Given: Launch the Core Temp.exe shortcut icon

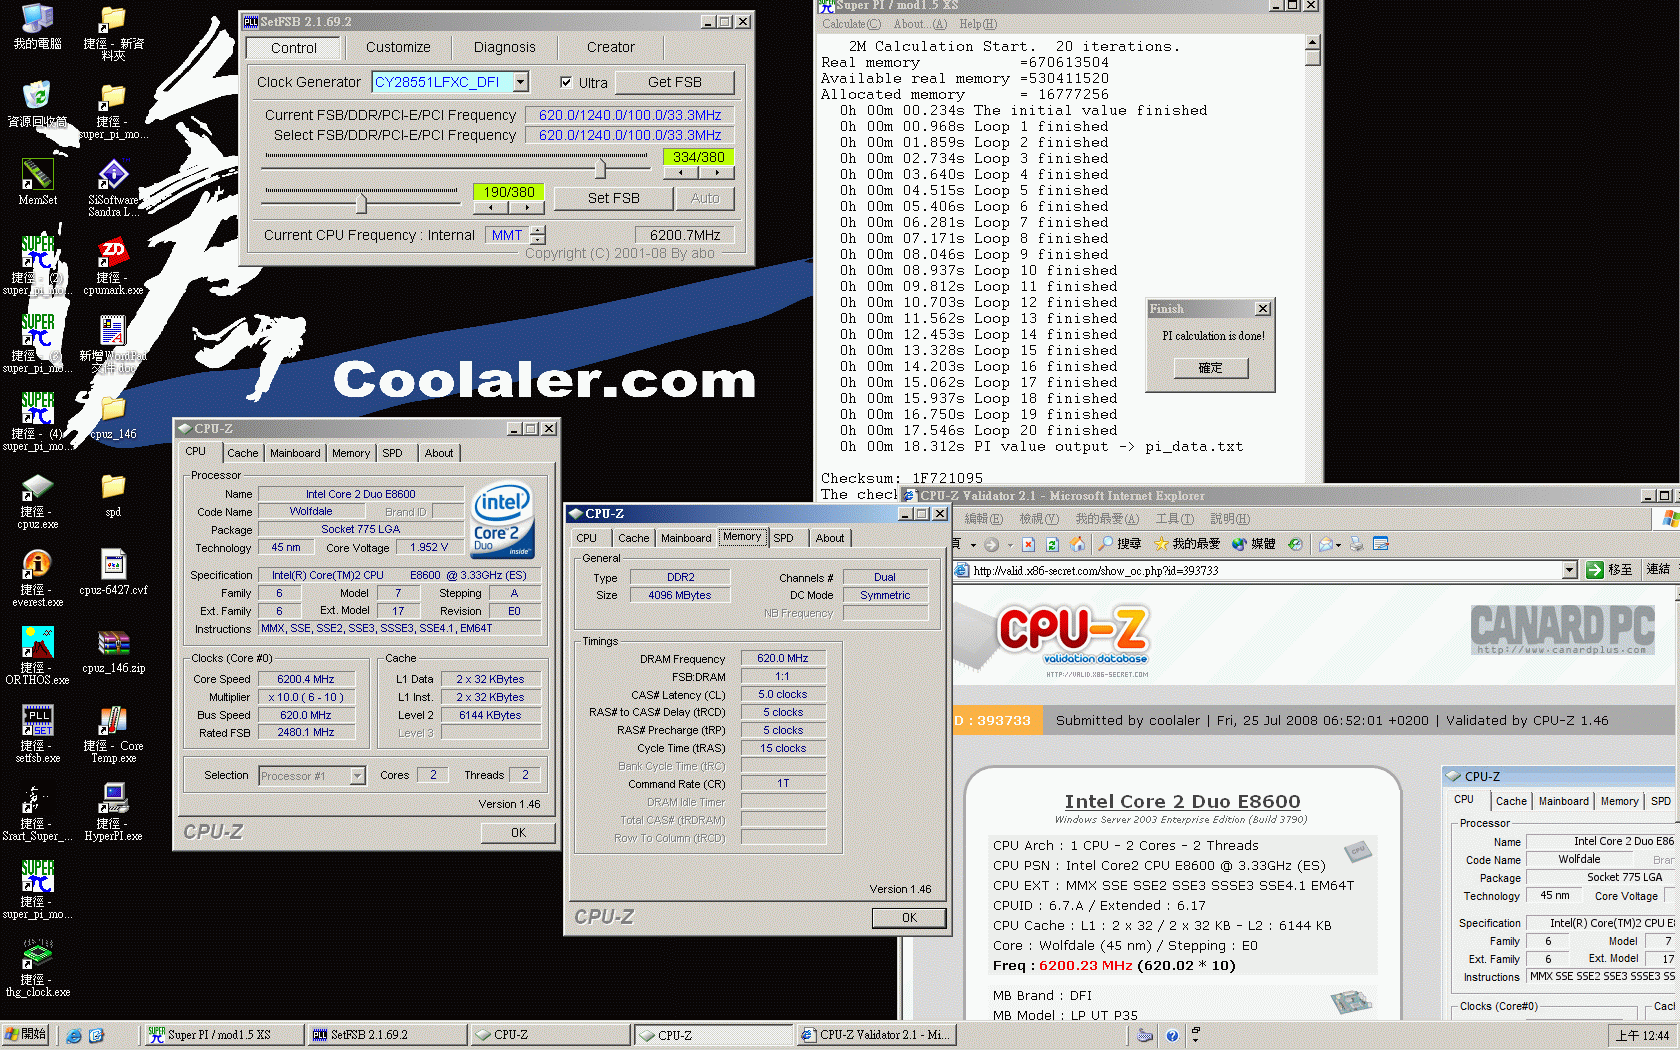Looking at the screenshot, I should 113,720.
